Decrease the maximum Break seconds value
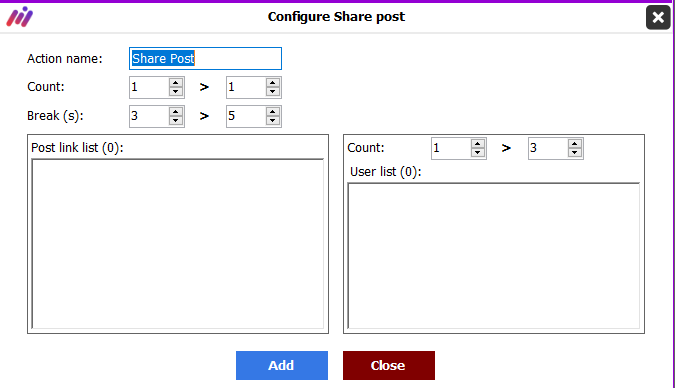The width and height of the screenshot is (675, 388). pos(272,120)
